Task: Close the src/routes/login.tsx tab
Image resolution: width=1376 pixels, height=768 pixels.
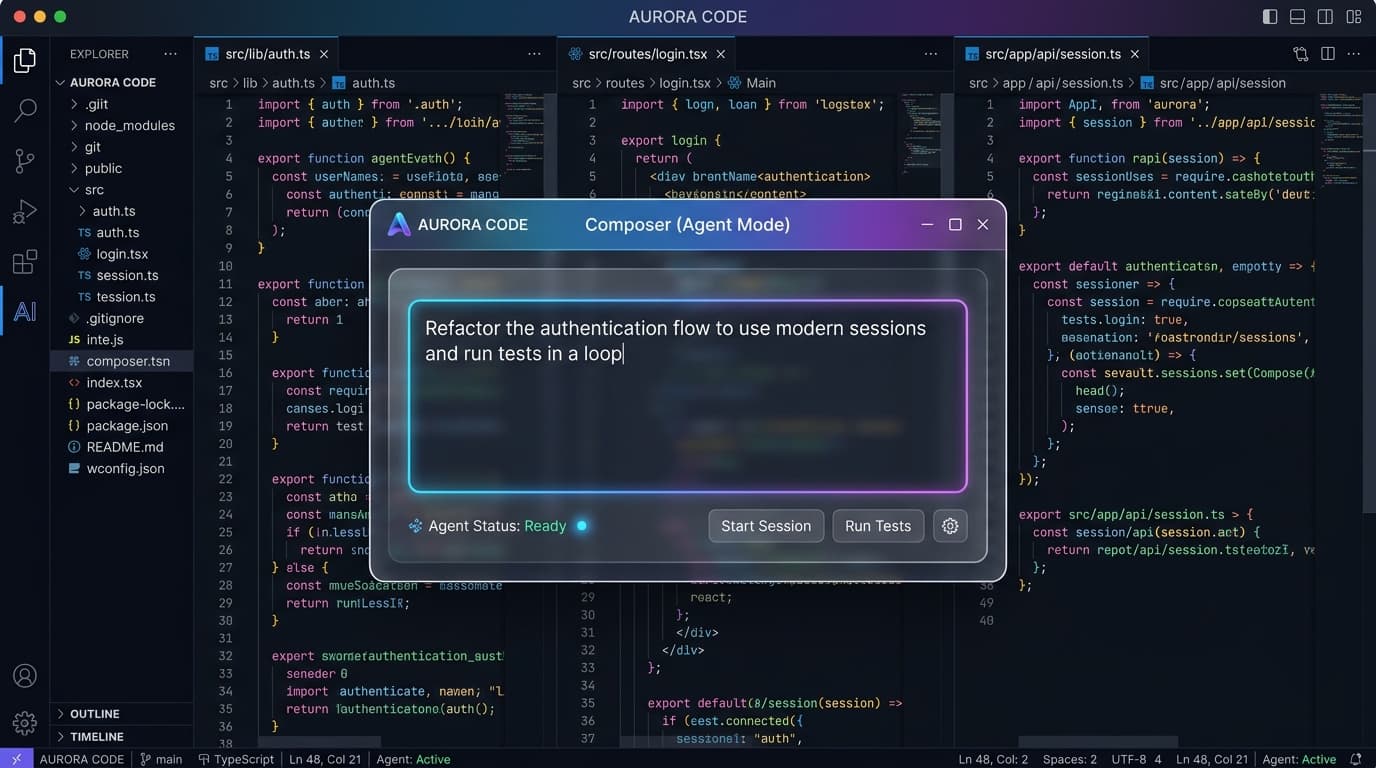Action: pos(721,54)
